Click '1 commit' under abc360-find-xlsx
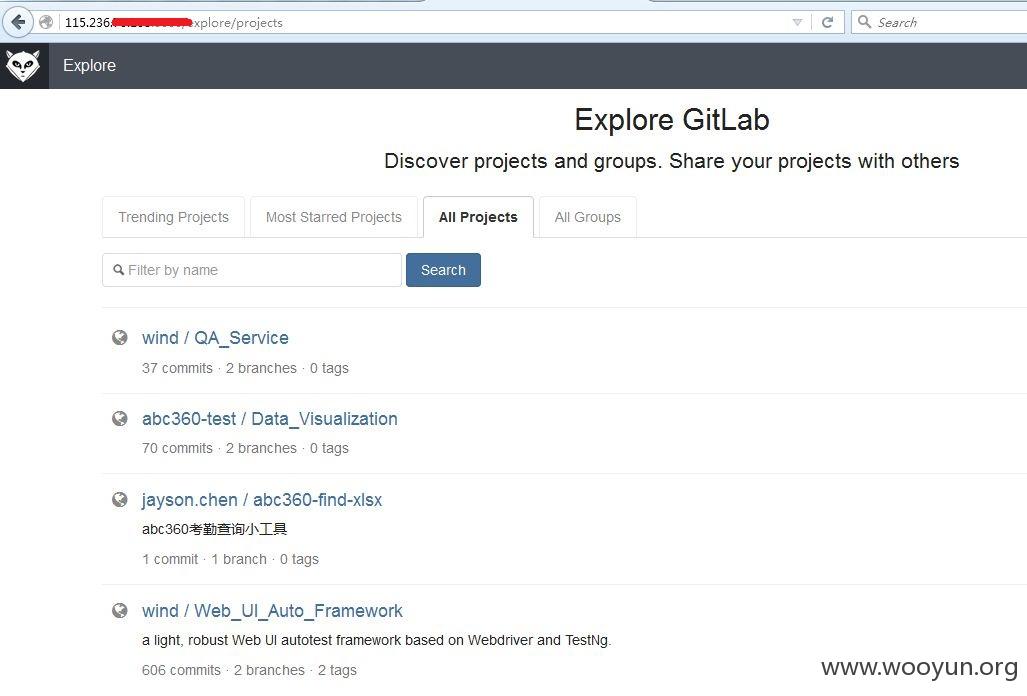The width and height of the screenshot is (1027, 696). click(170, 559)
